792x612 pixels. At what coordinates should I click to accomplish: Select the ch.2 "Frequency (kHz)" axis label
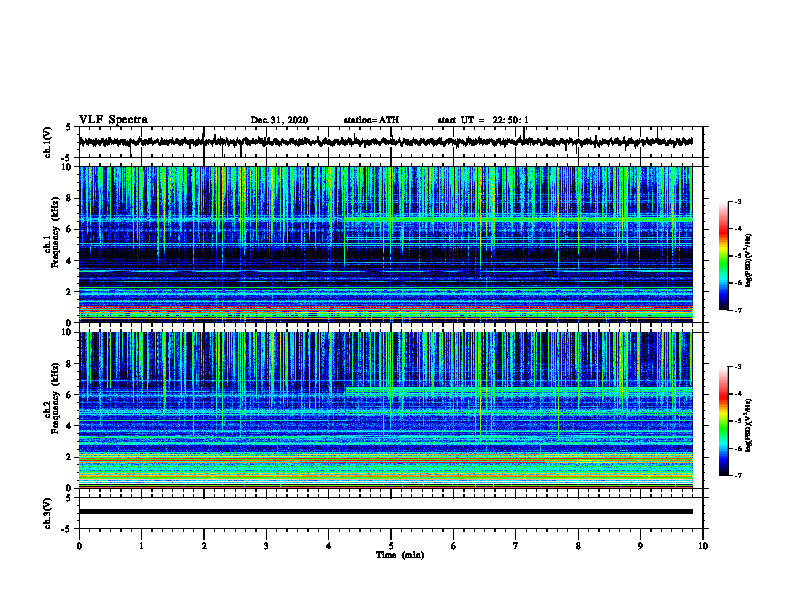[x=55, y=398]
